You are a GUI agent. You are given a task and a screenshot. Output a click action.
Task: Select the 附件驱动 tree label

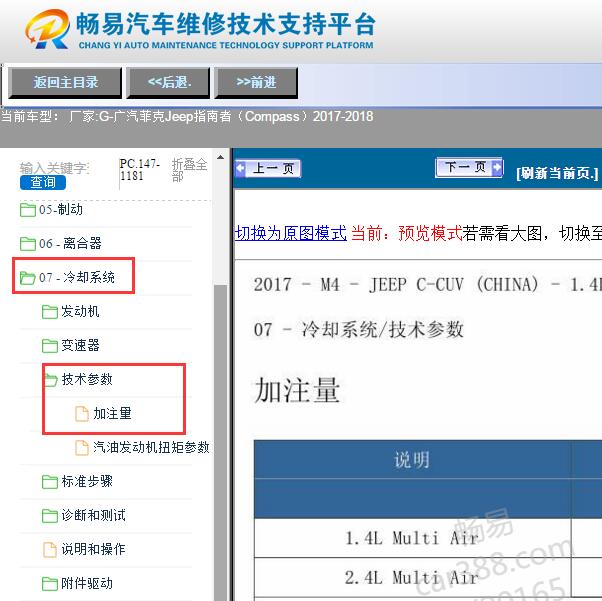pos(87,583)
